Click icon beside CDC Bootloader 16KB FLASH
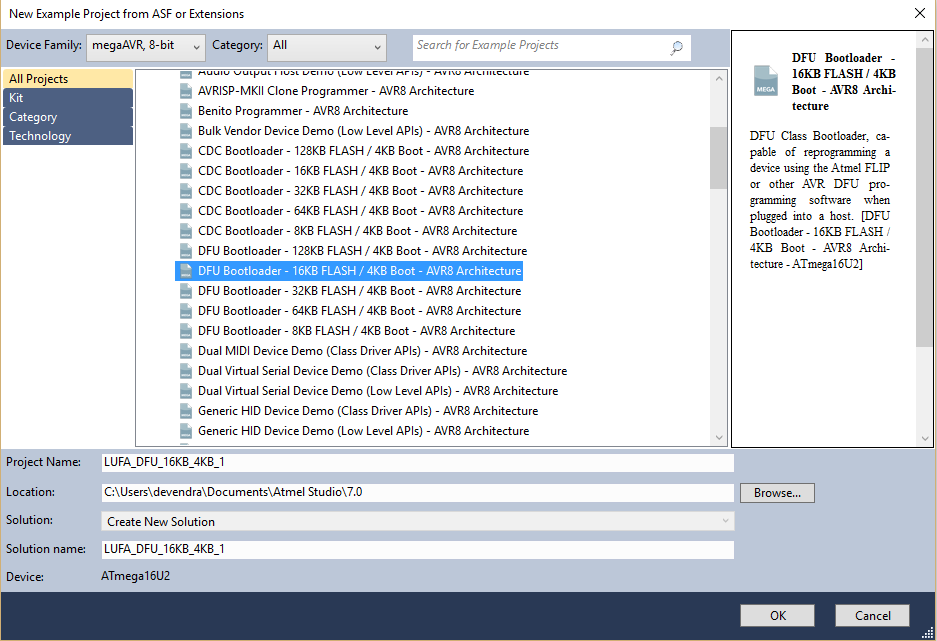937x641 pixels. pyautogui.click(x=186, y=171)
